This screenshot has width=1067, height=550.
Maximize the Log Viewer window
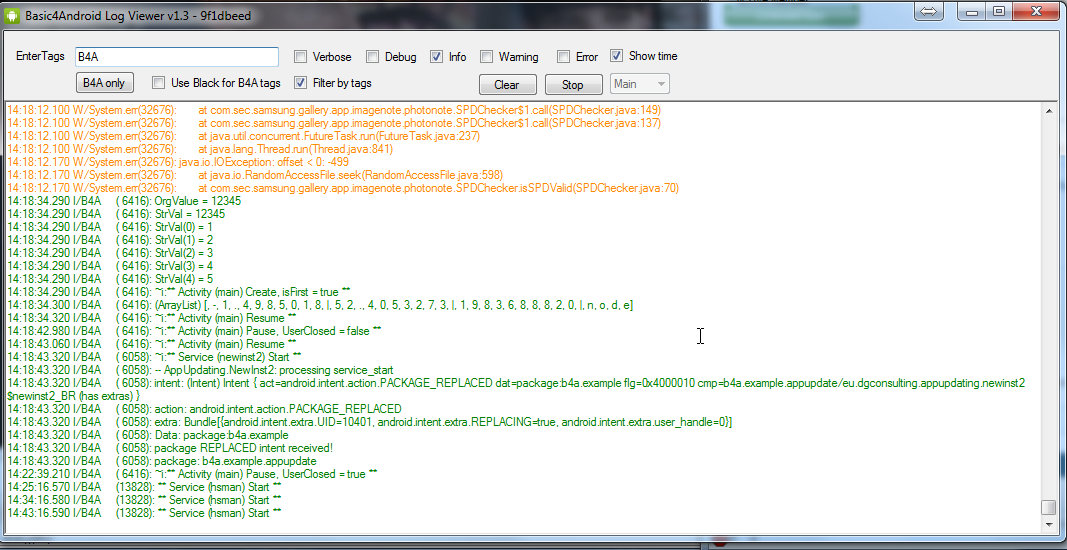coord(998,11)
